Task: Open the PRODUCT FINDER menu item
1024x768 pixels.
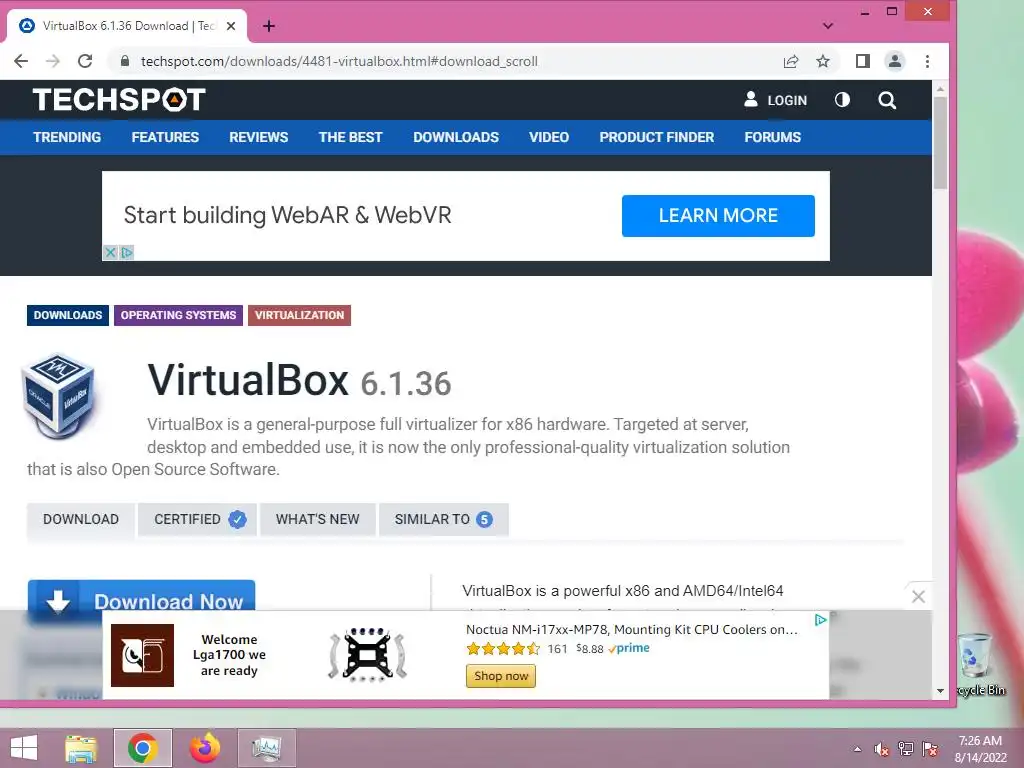Action: click(657, 137)
